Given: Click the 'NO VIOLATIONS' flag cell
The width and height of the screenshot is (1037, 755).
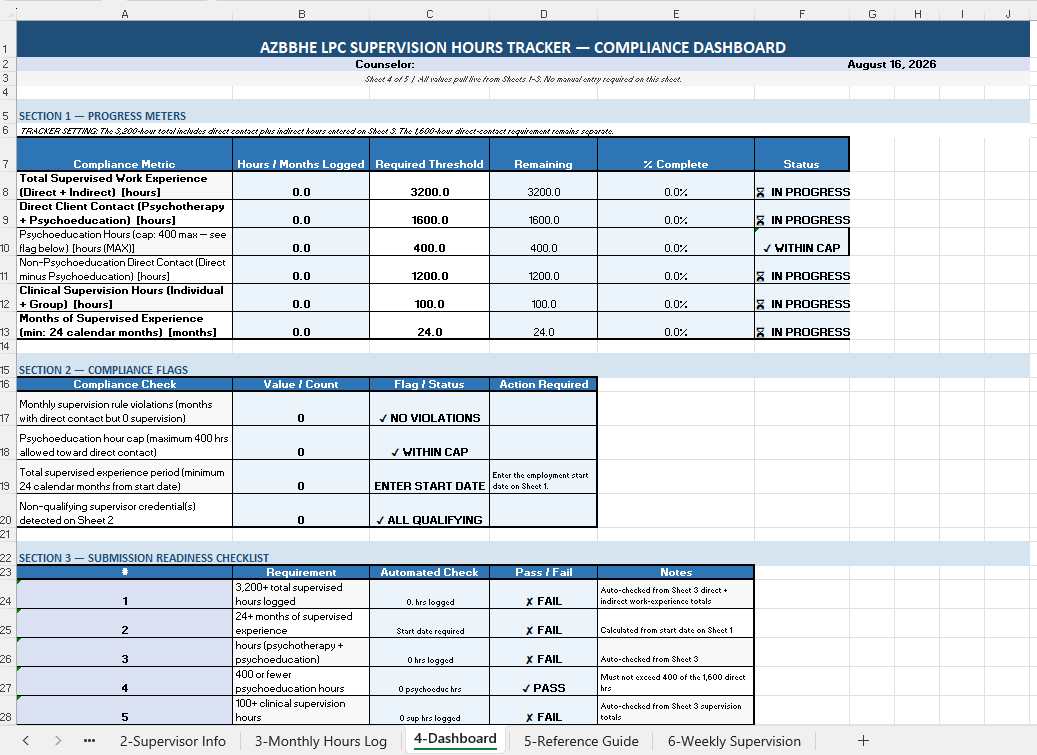Looking at the screenshot, I should click(x=429, y=409).
